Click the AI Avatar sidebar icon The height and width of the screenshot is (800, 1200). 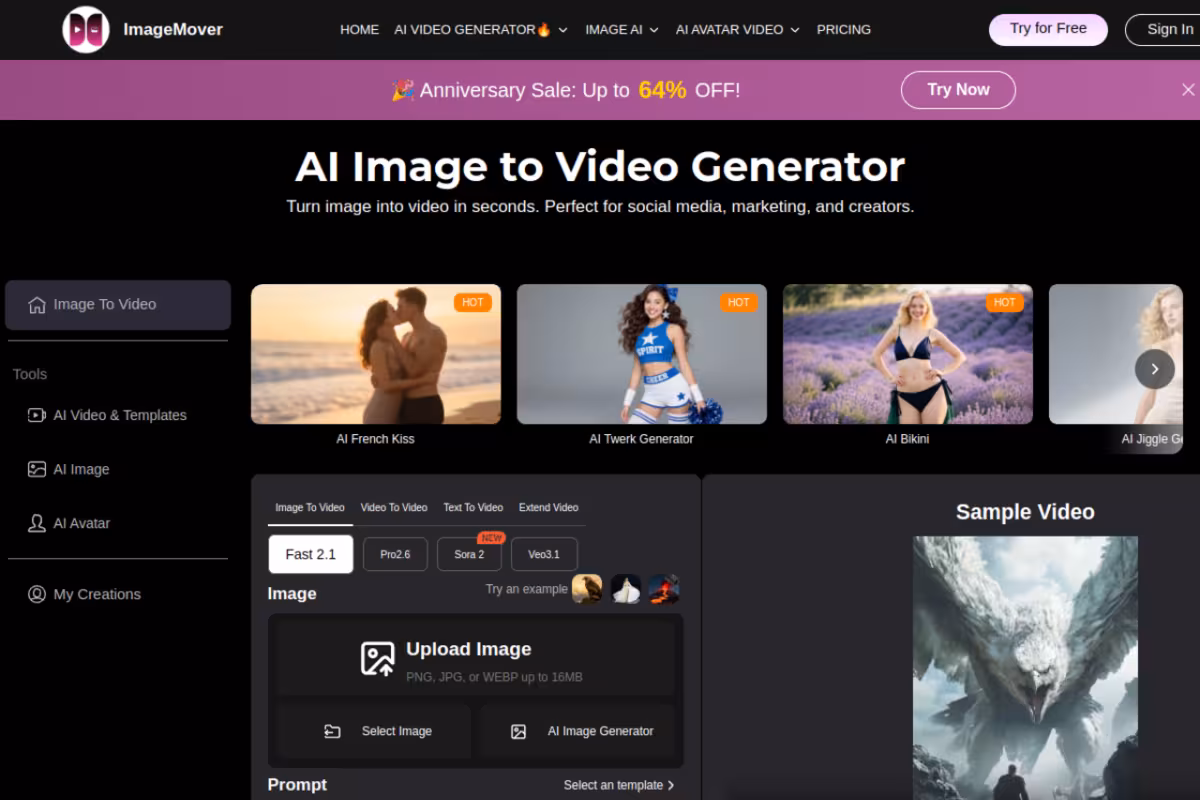click(x=37, y=523)
